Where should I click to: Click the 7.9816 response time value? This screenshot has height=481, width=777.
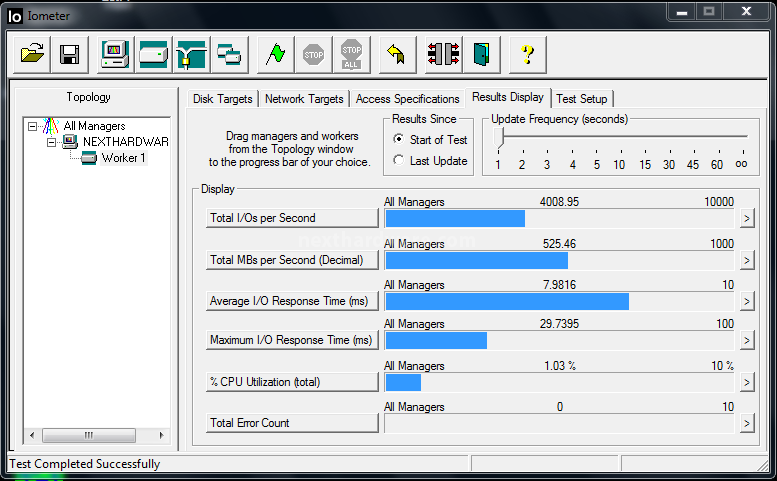559,285
